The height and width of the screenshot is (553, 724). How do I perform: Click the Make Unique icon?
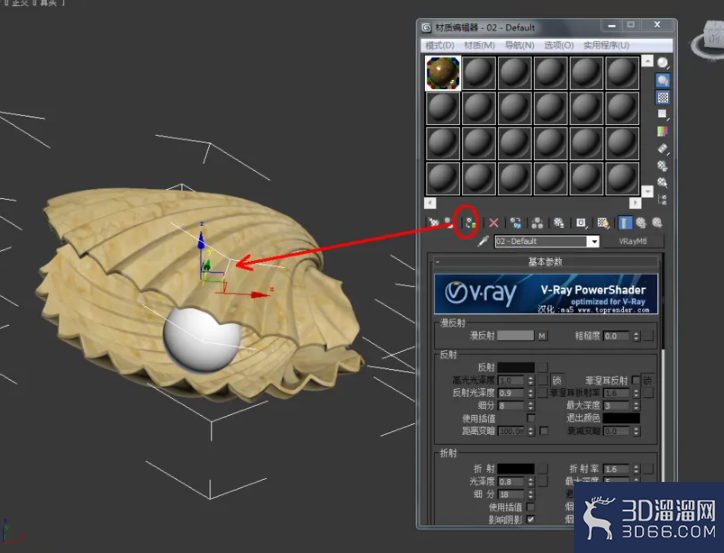click(537, 223)
